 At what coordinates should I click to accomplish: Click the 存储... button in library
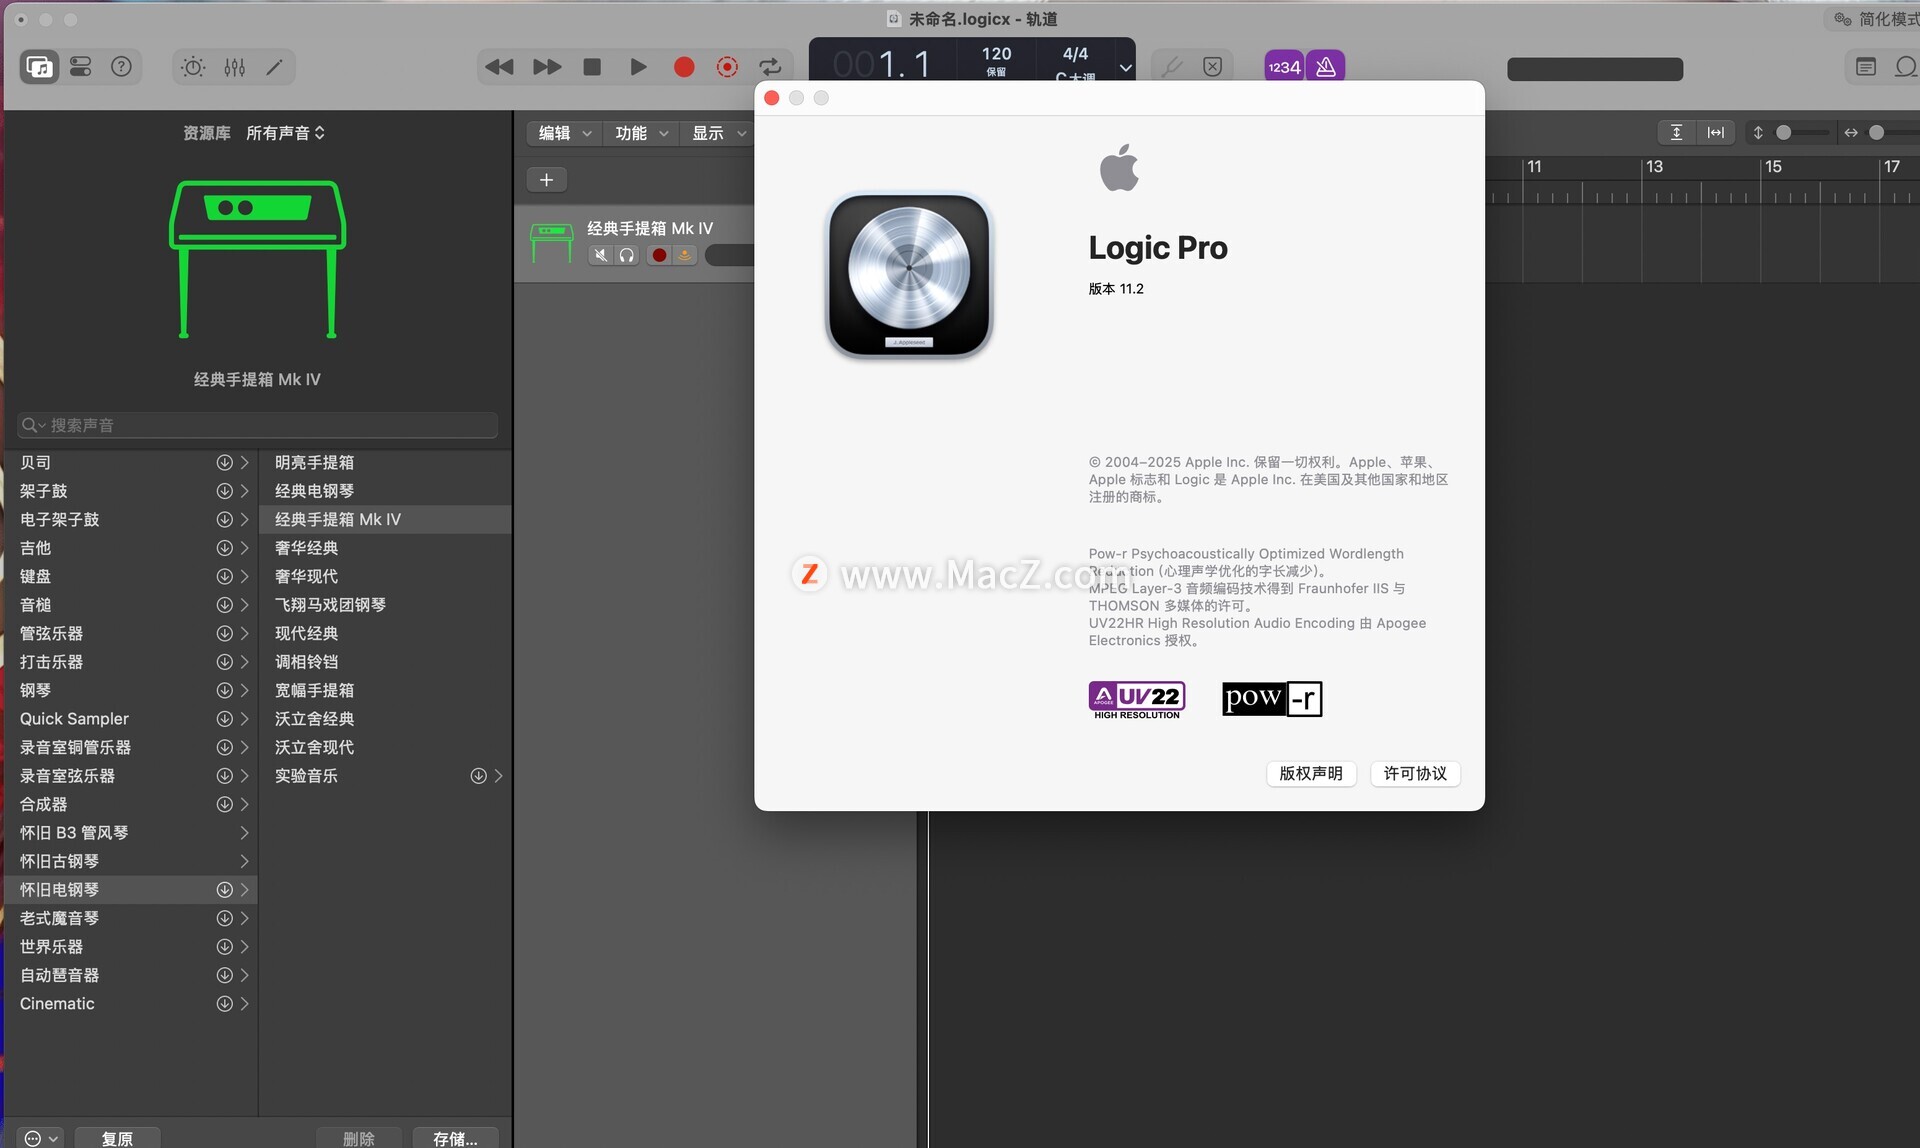coord(455,1139)
